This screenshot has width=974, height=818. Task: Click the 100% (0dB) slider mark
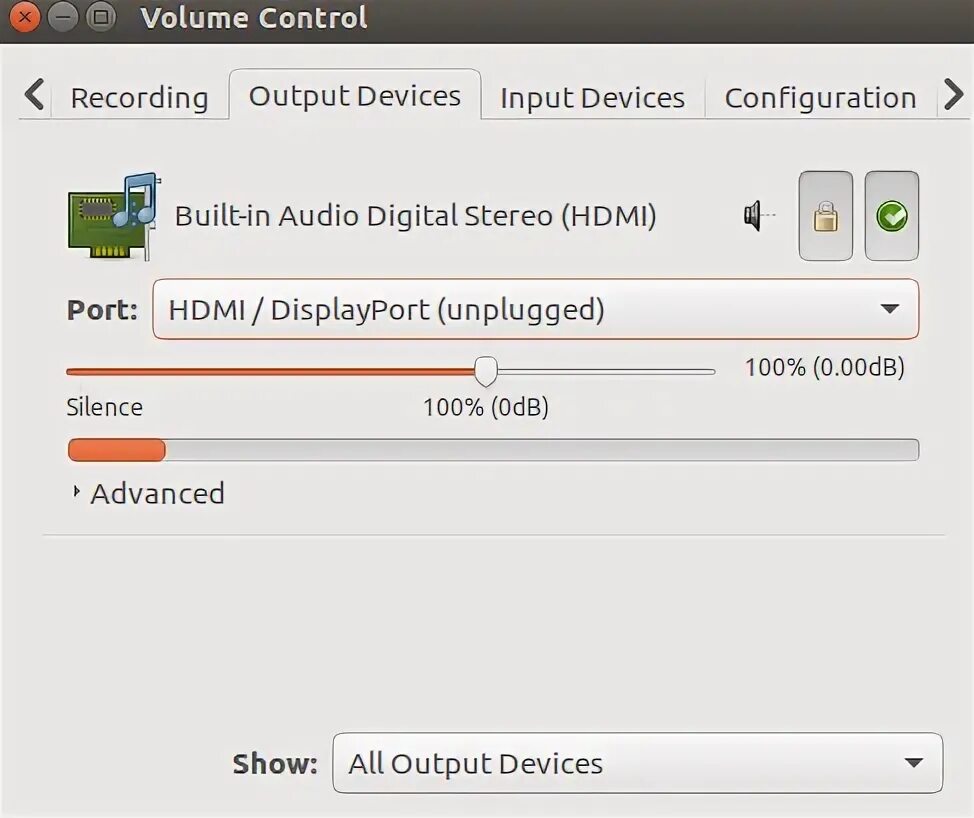[486, 407]
